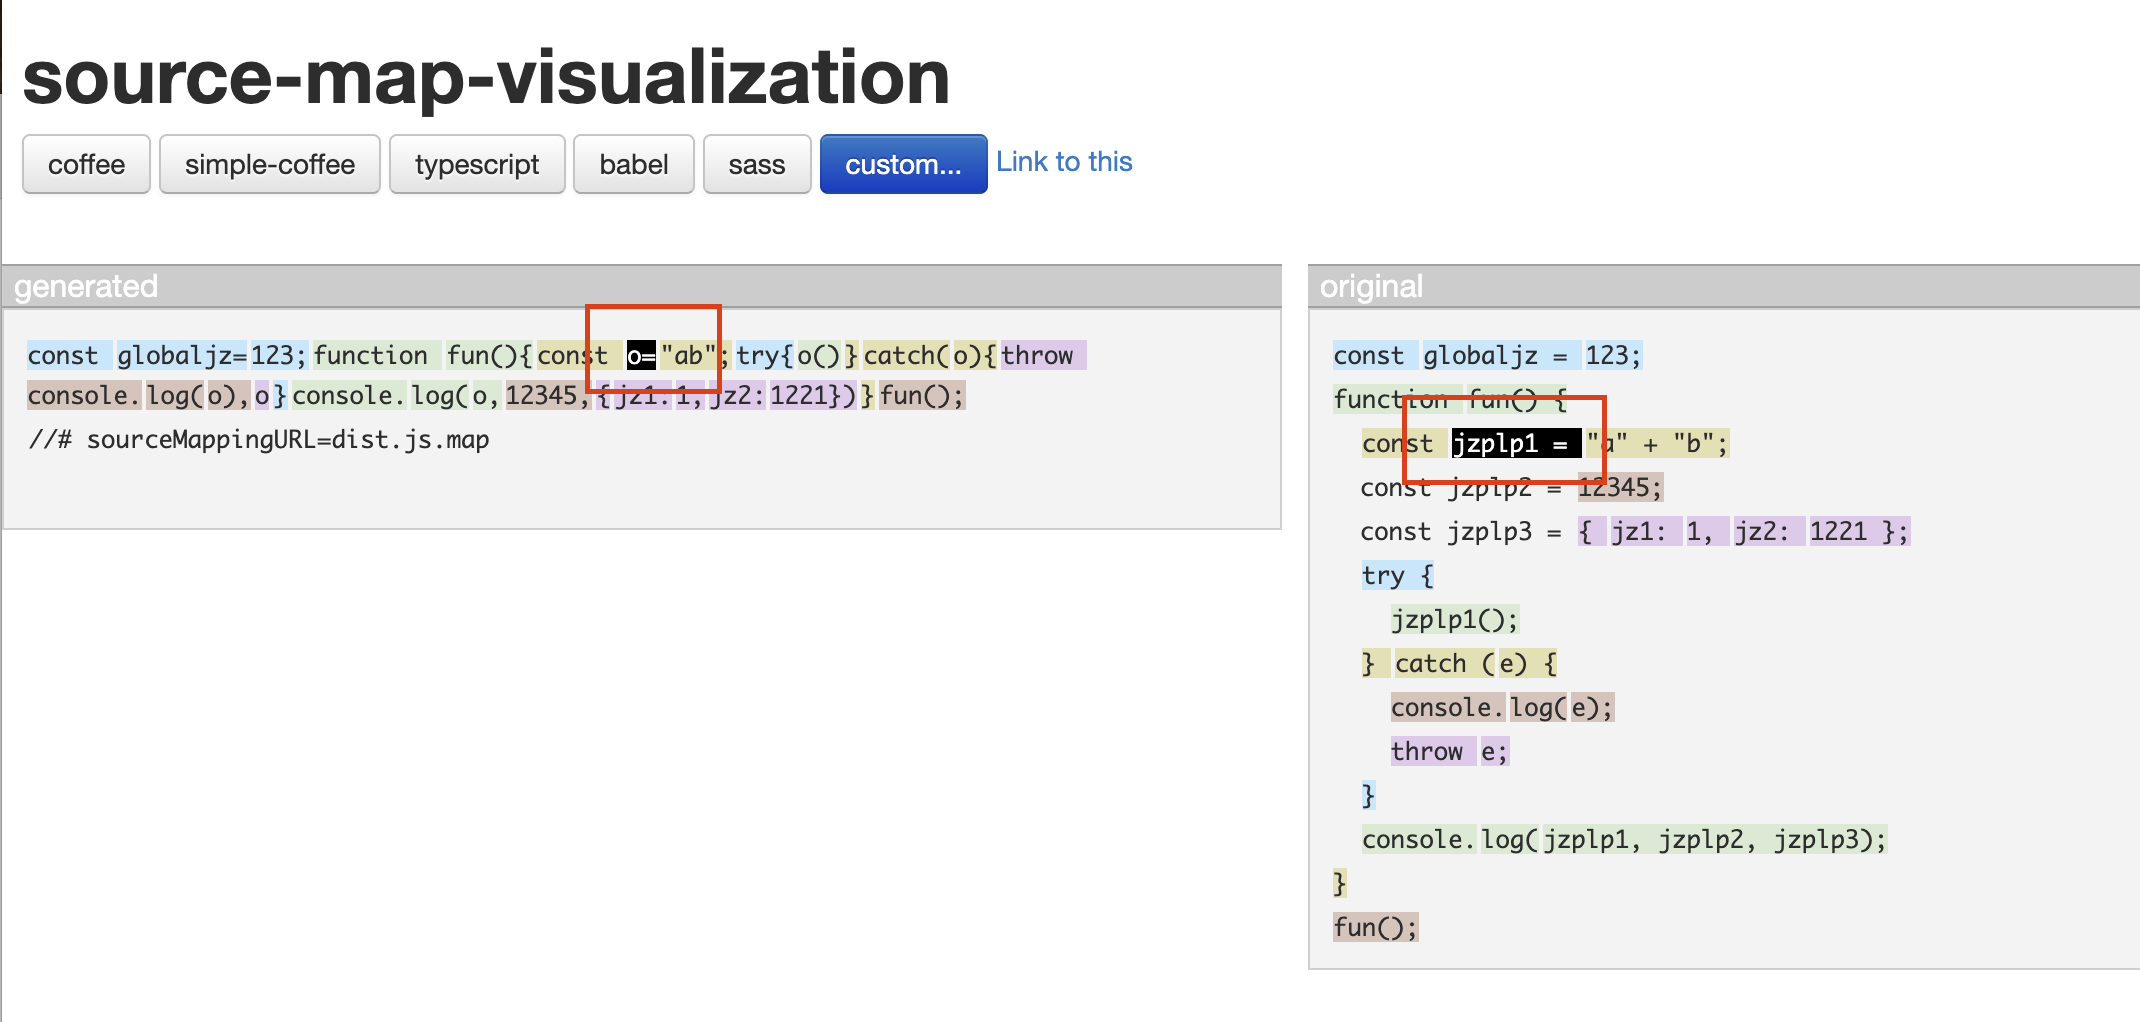Click the generated panel header
Screen dimensions: 2140x1022
point(642,286)
